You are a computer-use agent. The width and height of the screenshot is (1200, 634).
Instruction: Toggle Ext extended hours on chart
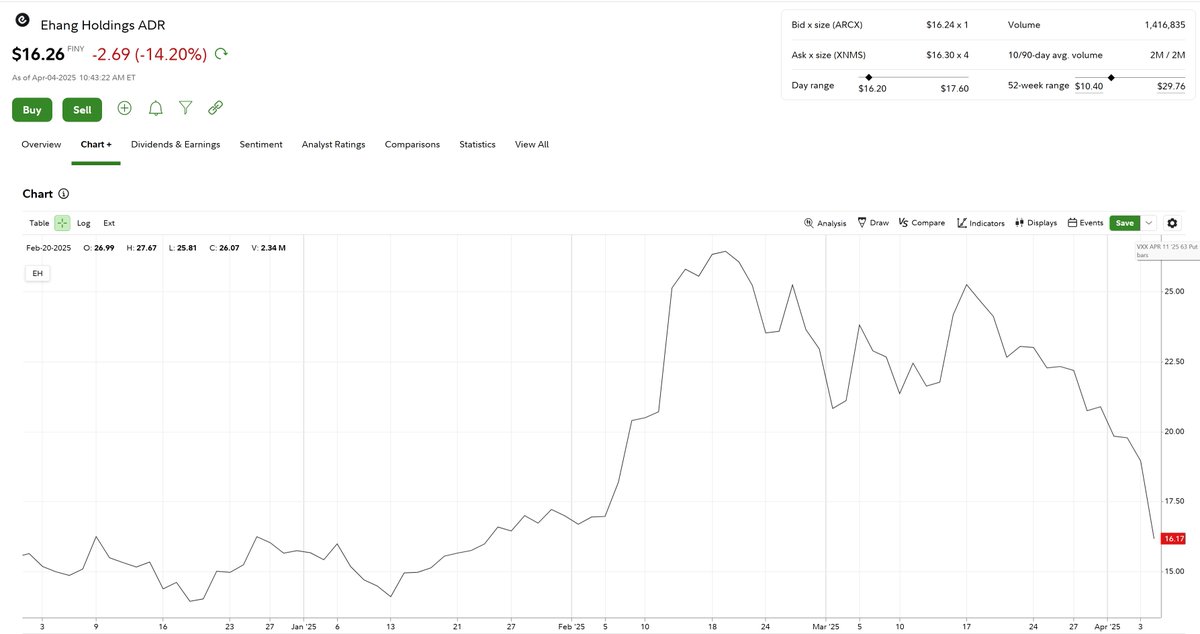pyautogui.click(x=109, y=223)
